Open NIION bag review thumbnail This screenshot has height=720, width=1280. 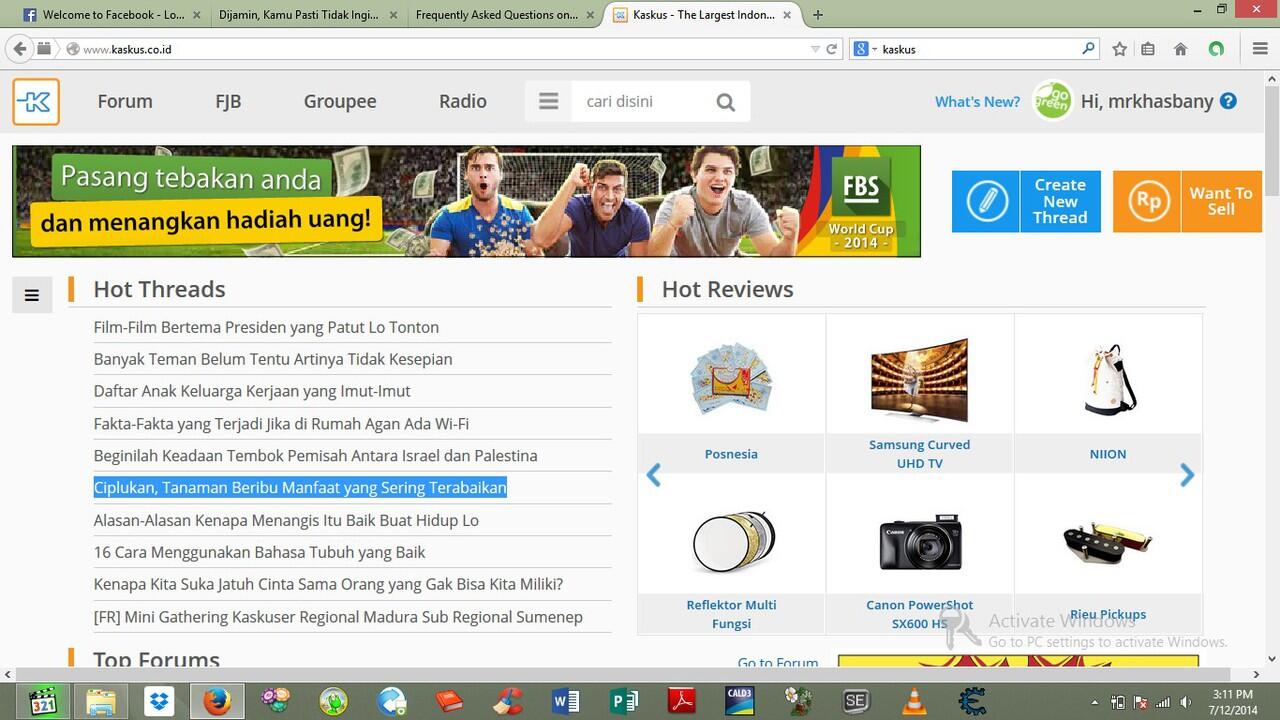1107,380
